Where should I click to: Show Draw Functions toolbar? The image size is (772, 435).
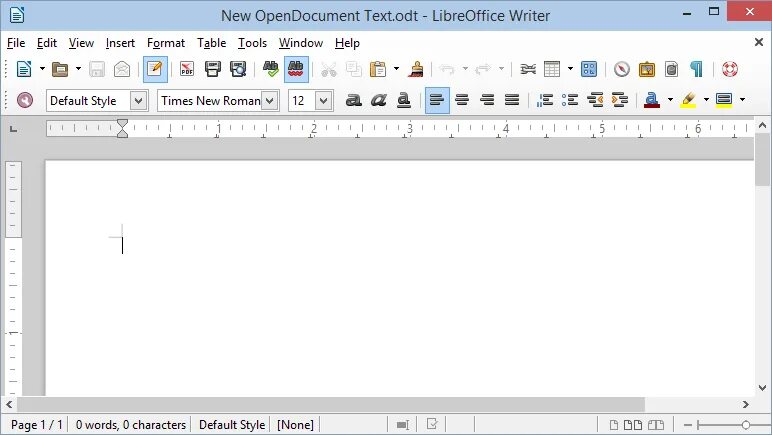coord(589,69)
